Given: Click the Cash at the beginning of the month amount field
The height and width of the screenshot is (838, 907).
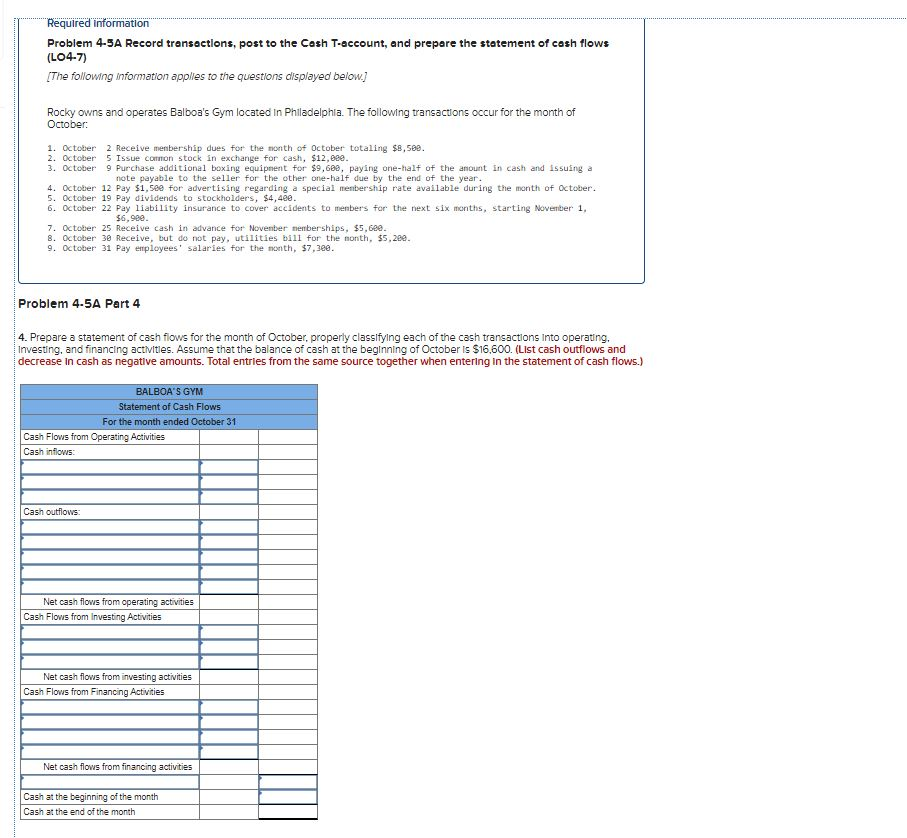Looking at the screenshot, I should point(290,797).
